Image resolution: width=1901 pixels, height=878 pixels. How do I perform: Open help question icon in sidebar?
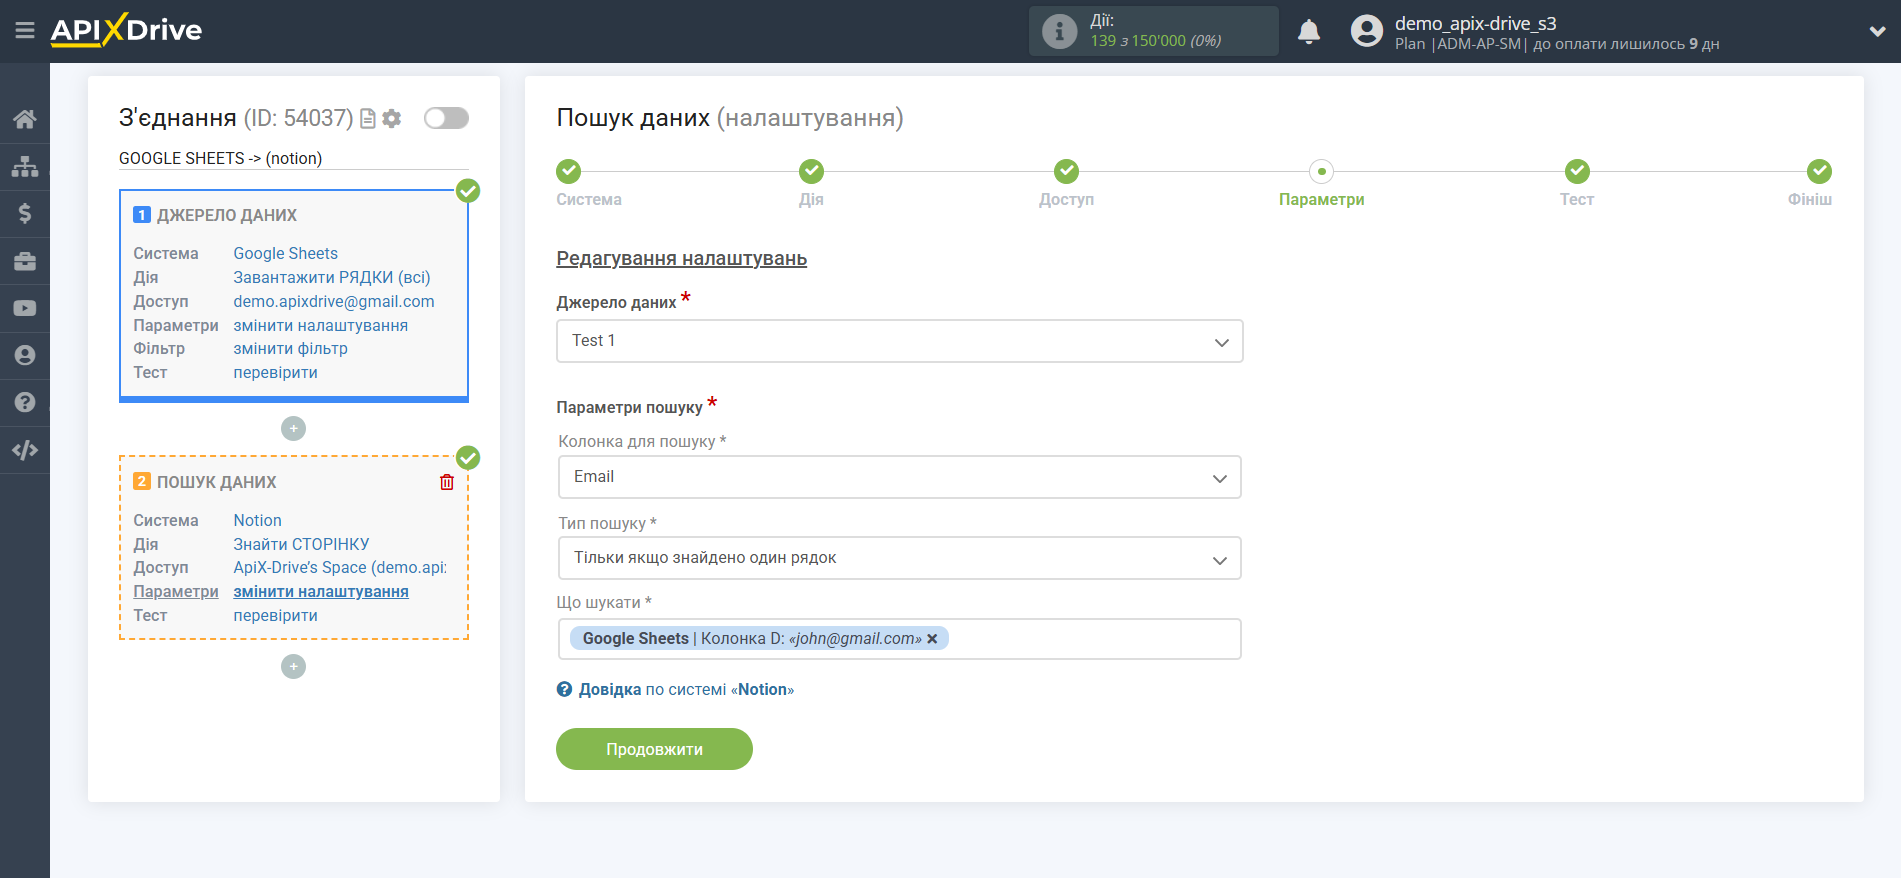(25, 402)
